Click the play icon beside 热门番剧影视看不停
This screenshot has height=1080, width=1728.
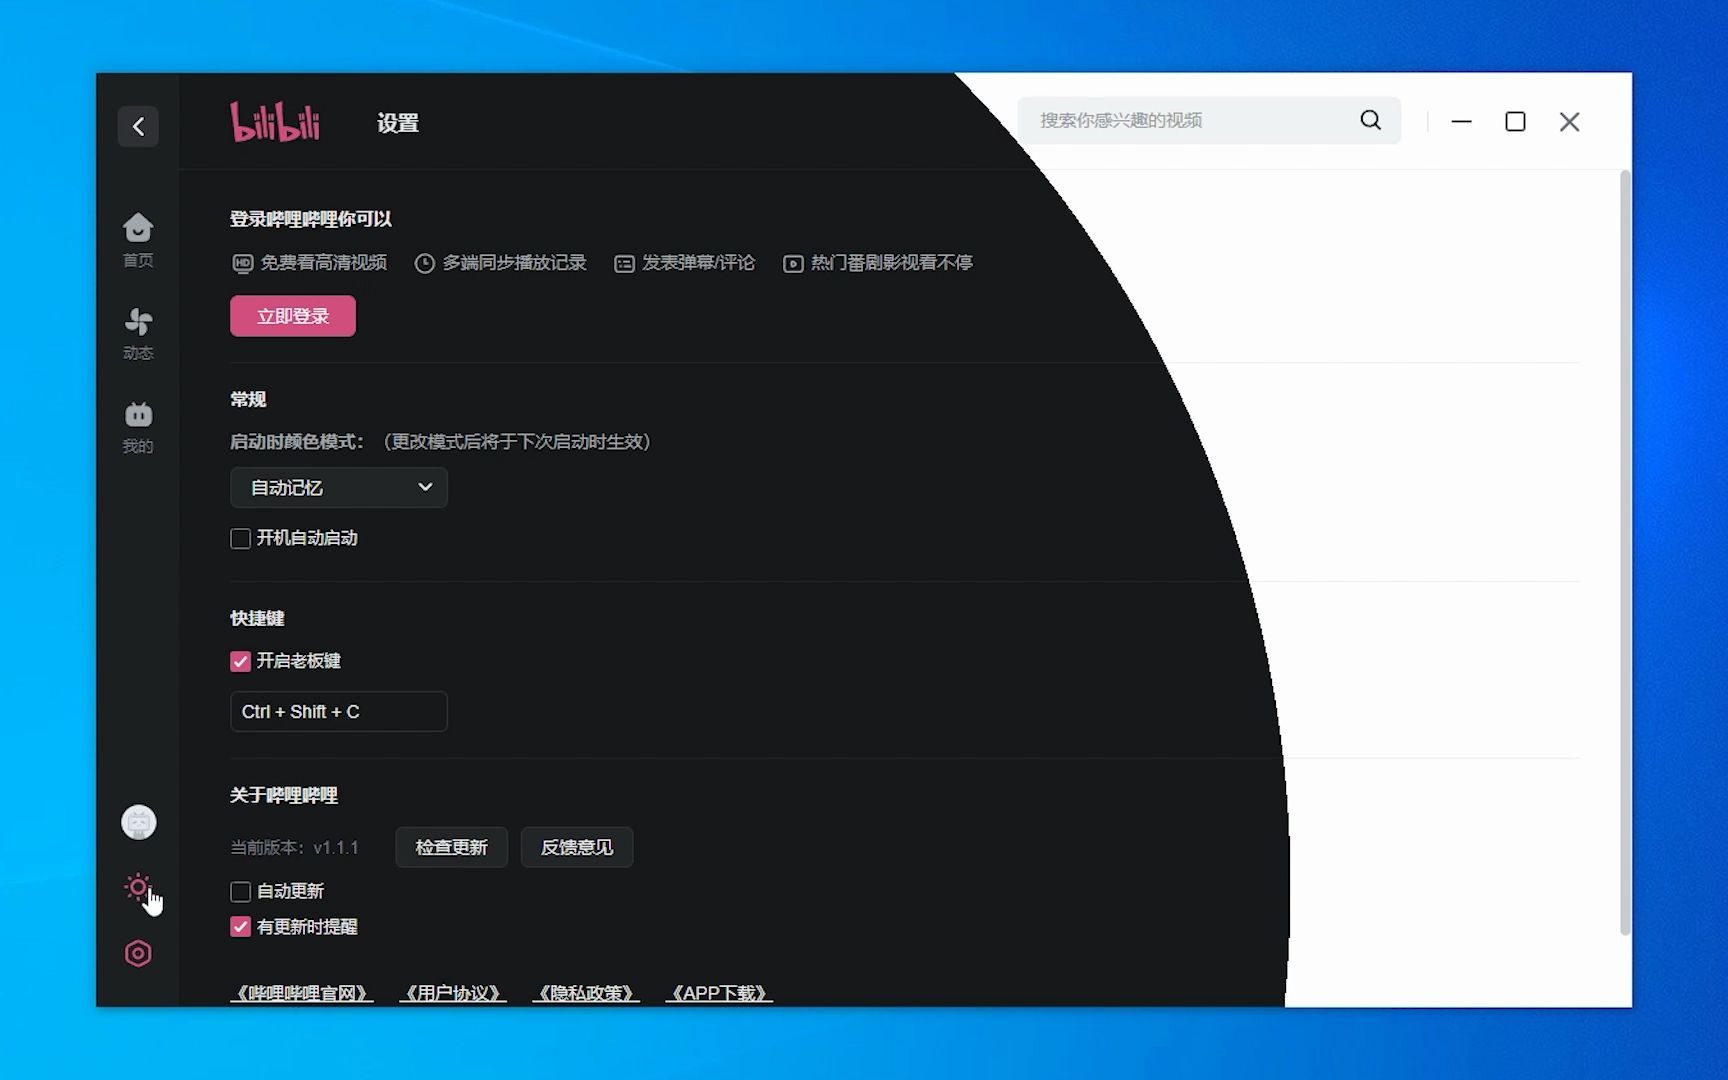click(793, 264)
